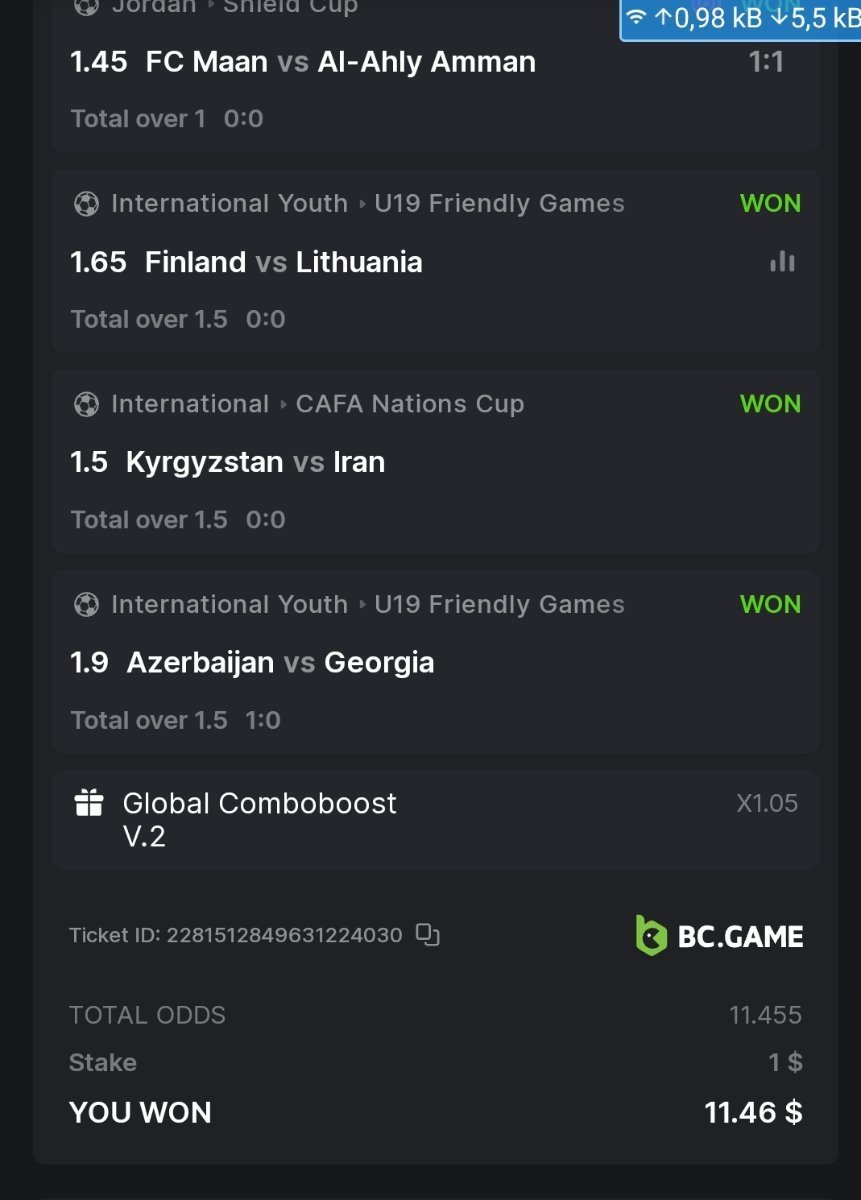This screenshot has width=861, height=1200.
Task: Open the Azerbaijan vs Georgia match
Action: (280, 662)
